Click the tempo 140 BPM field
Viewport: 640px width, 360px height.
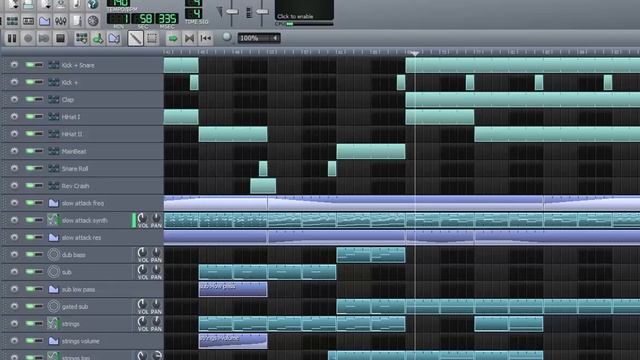(118, 4)
